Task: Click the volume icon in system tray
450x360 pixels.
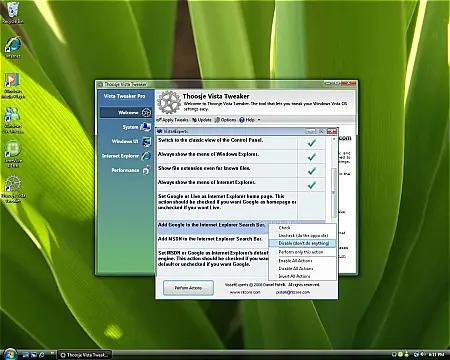Action: (423, 354)
